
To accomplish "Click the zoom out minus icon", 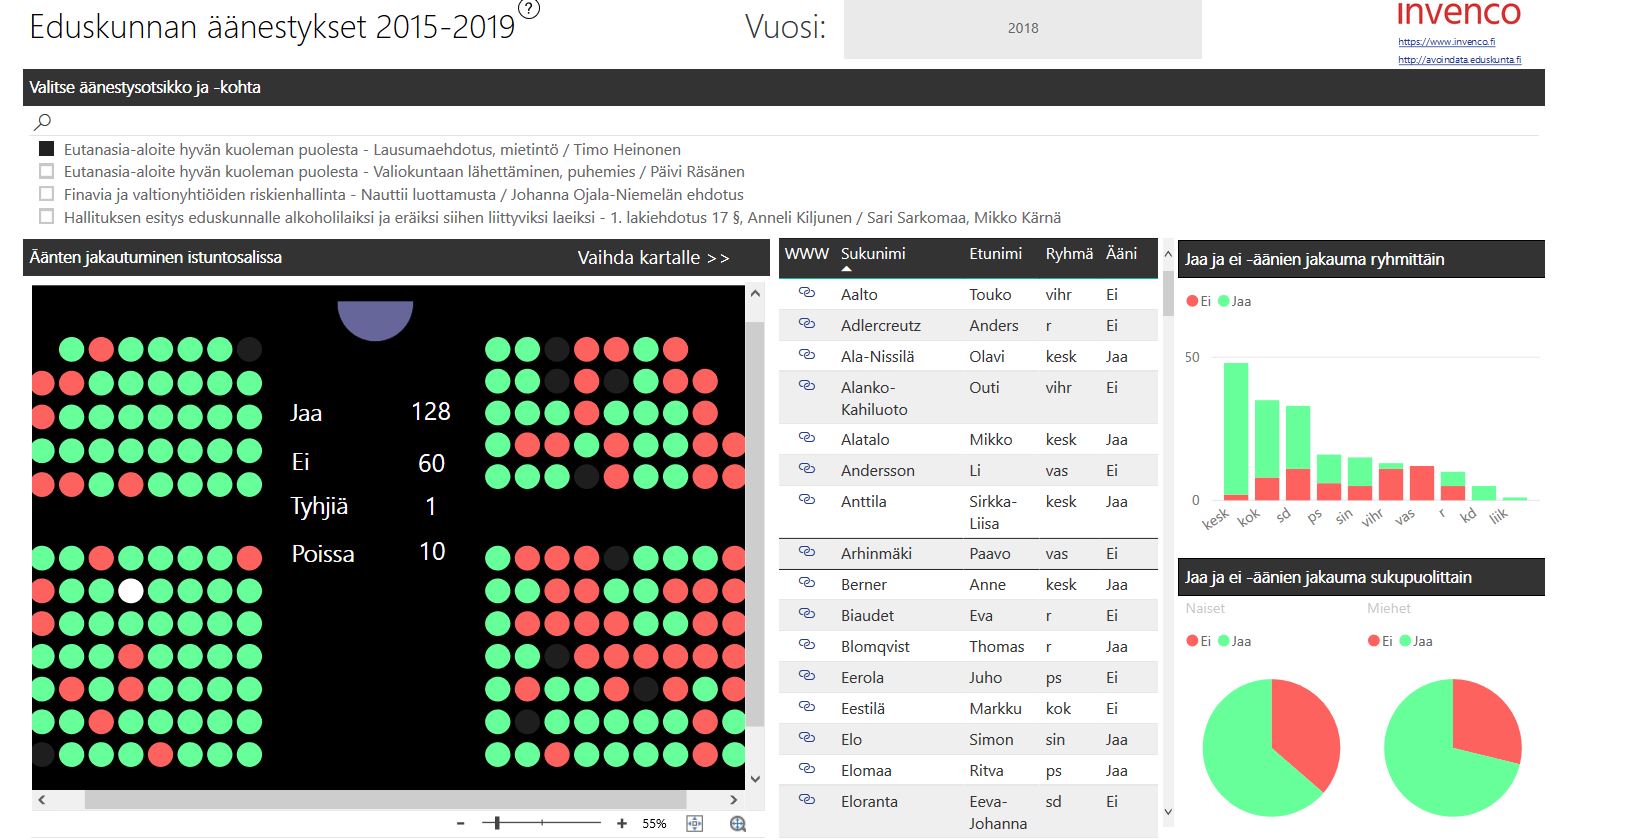I will click(x=460, y=823).
